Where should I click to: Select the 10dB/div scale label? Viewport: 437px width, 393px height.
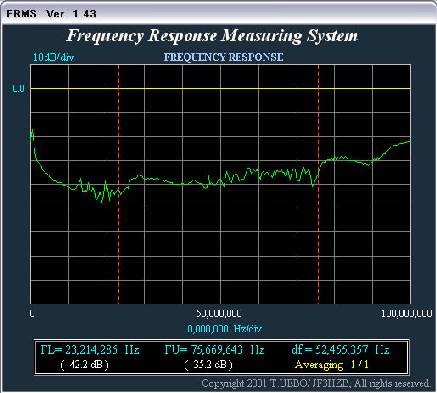tap(53, 57)
